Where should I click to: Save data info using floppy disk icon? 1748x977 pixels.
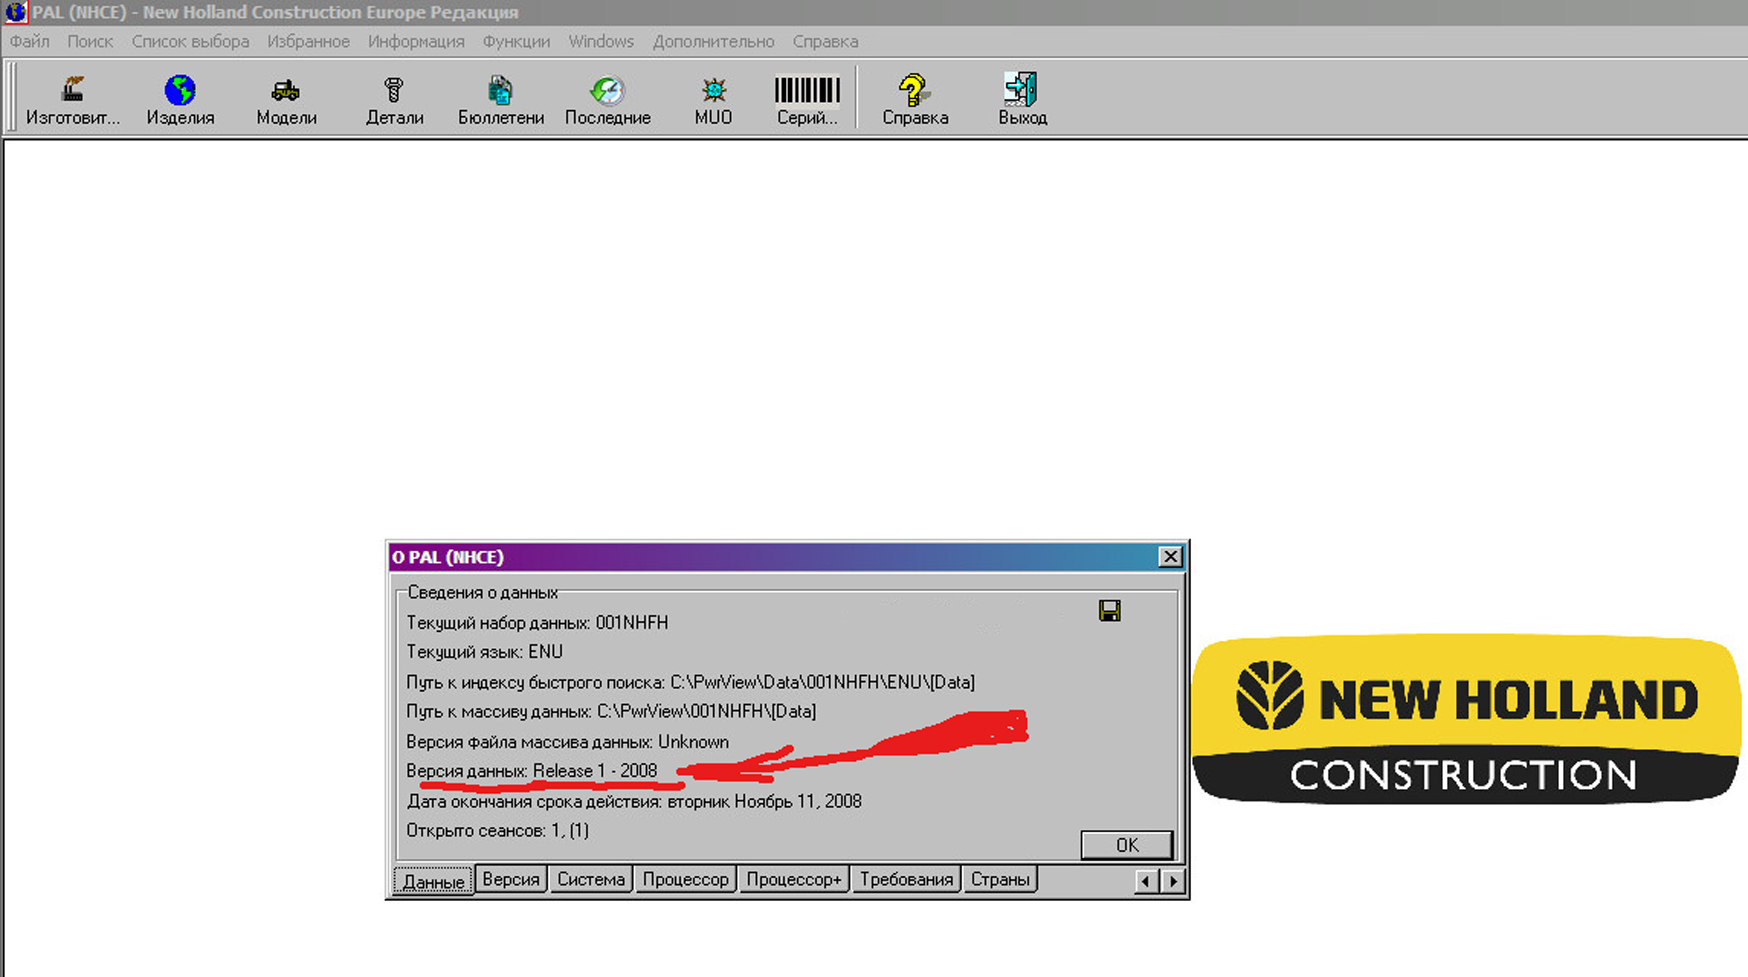pos(1109,611)
